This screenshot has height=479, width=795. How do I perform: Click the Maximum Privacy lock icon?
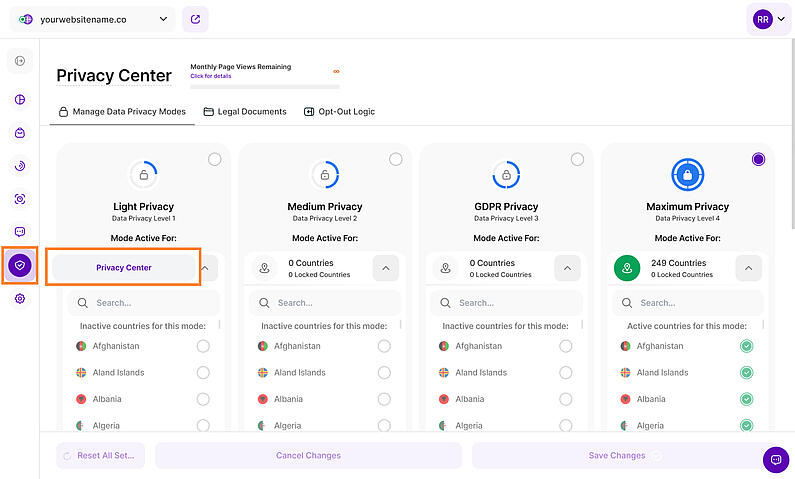[x=688, y=175]
